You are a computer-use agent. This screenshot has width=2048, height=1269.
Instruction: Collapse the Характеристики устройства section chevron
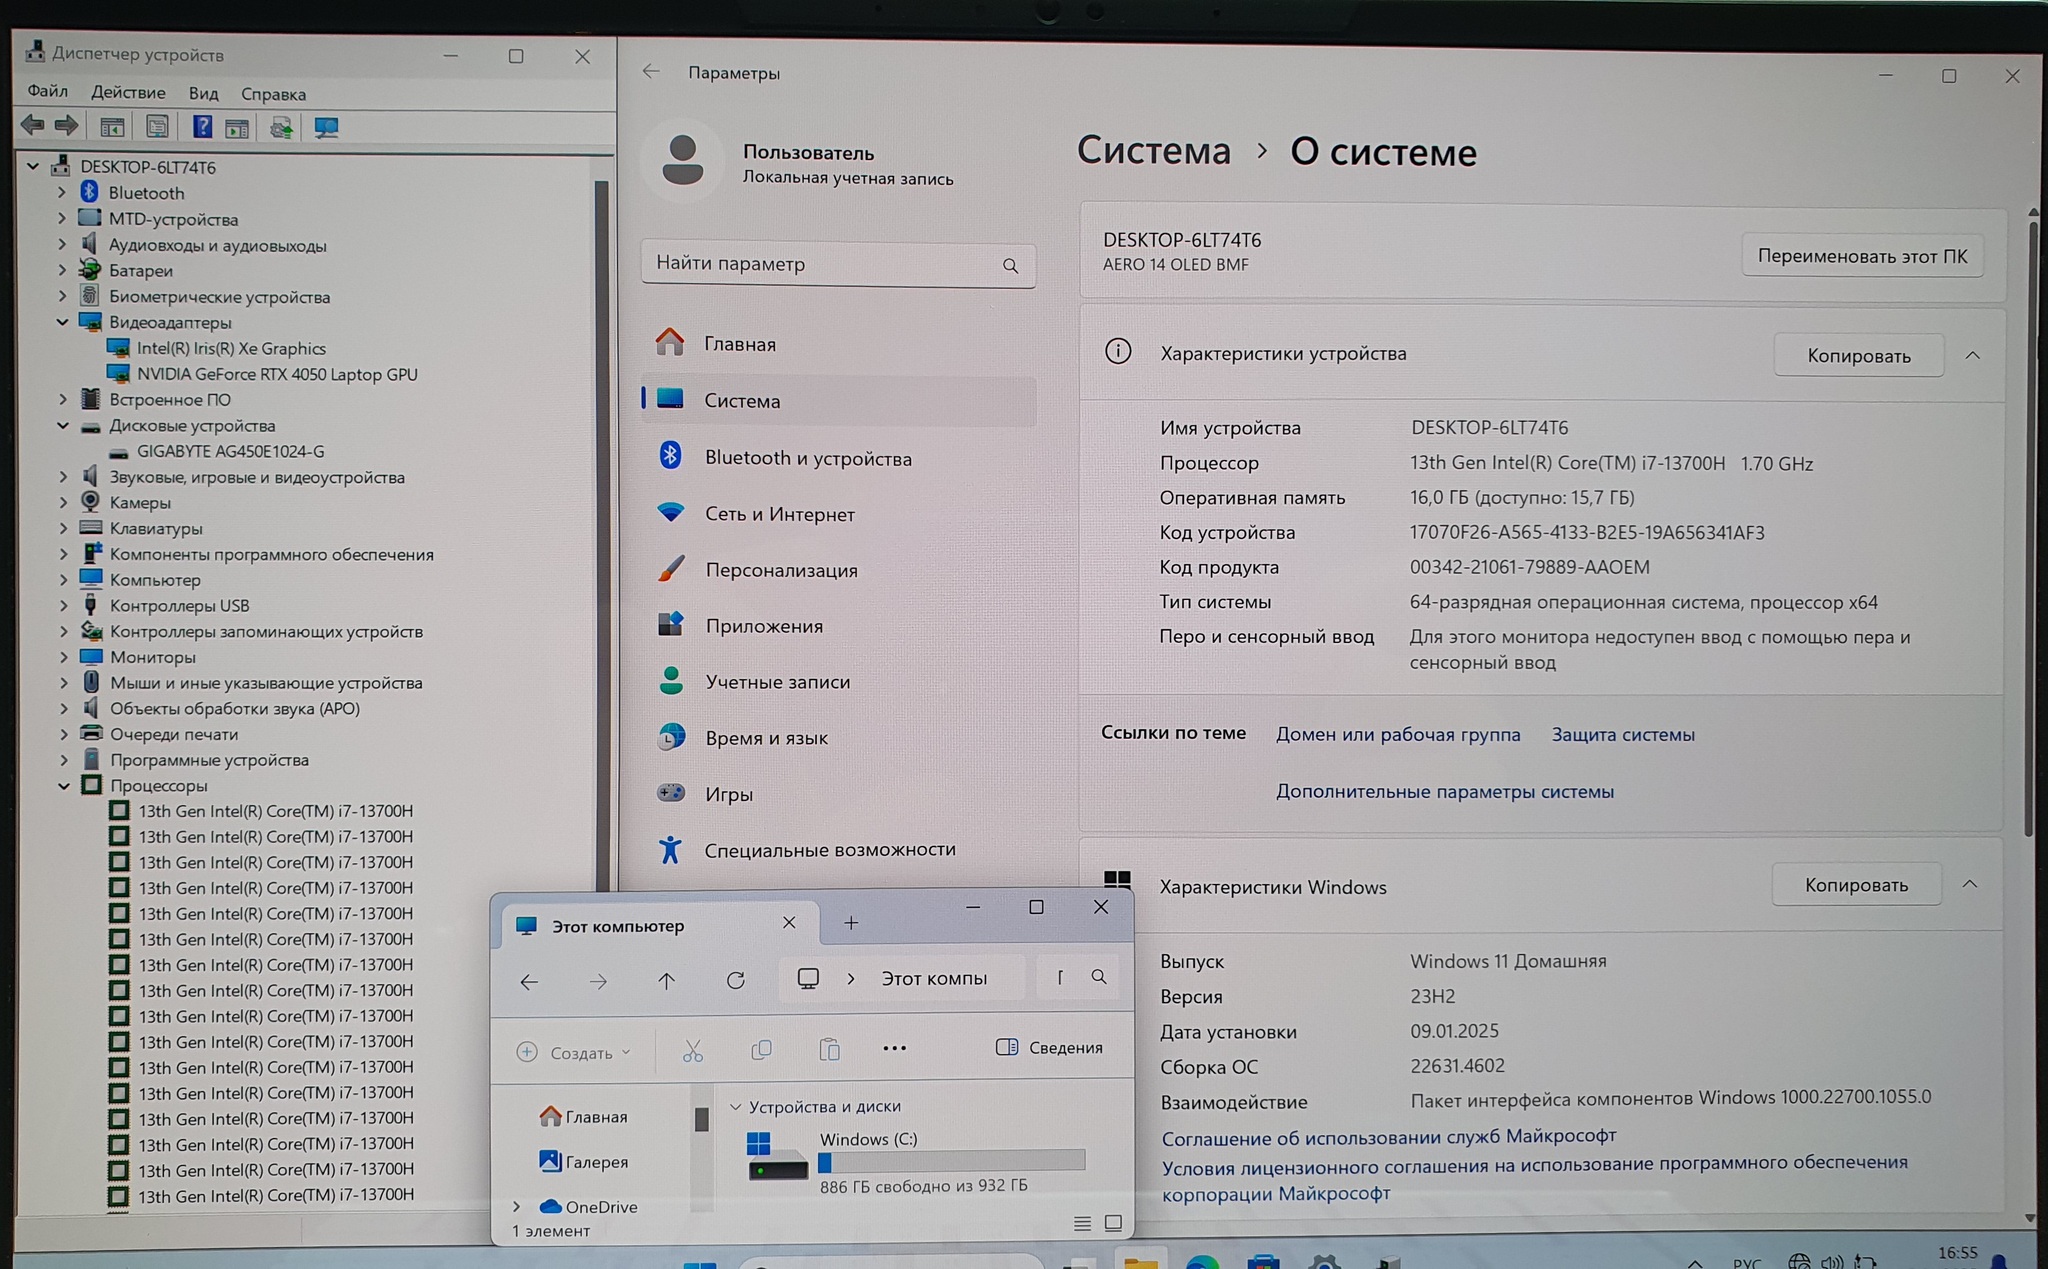tap(1972, 355)
